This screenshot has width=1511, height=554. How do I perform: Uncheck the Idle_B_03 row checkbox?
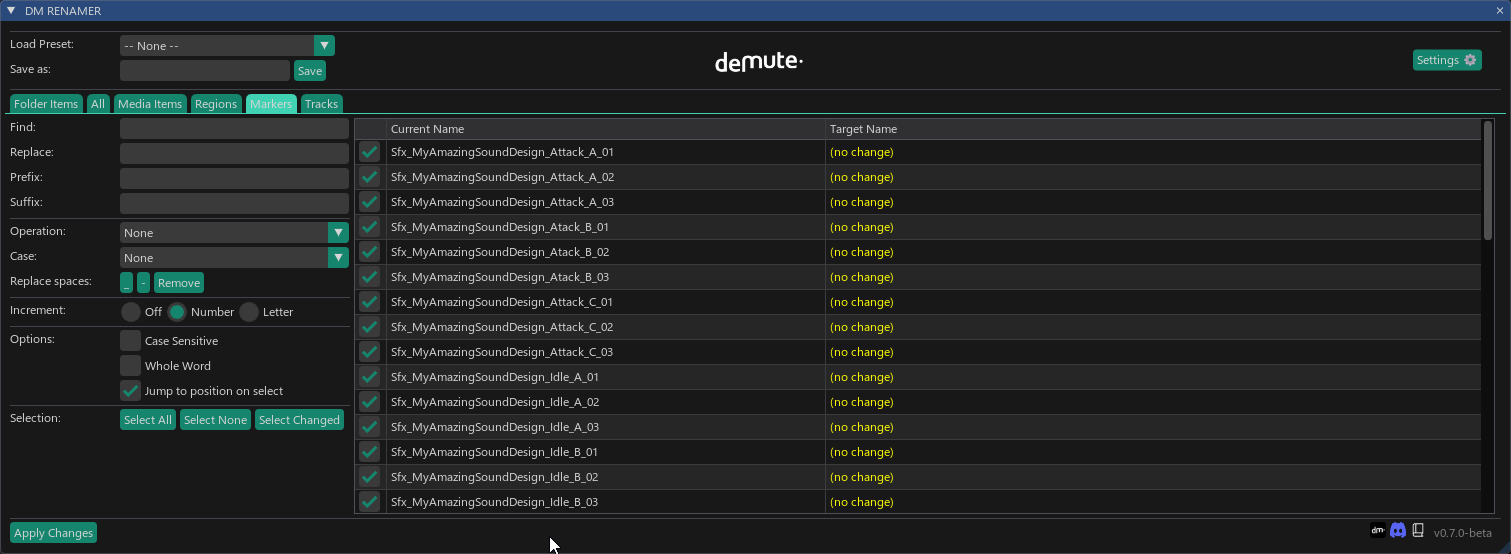pyautogui.click(x=370, y=502)
